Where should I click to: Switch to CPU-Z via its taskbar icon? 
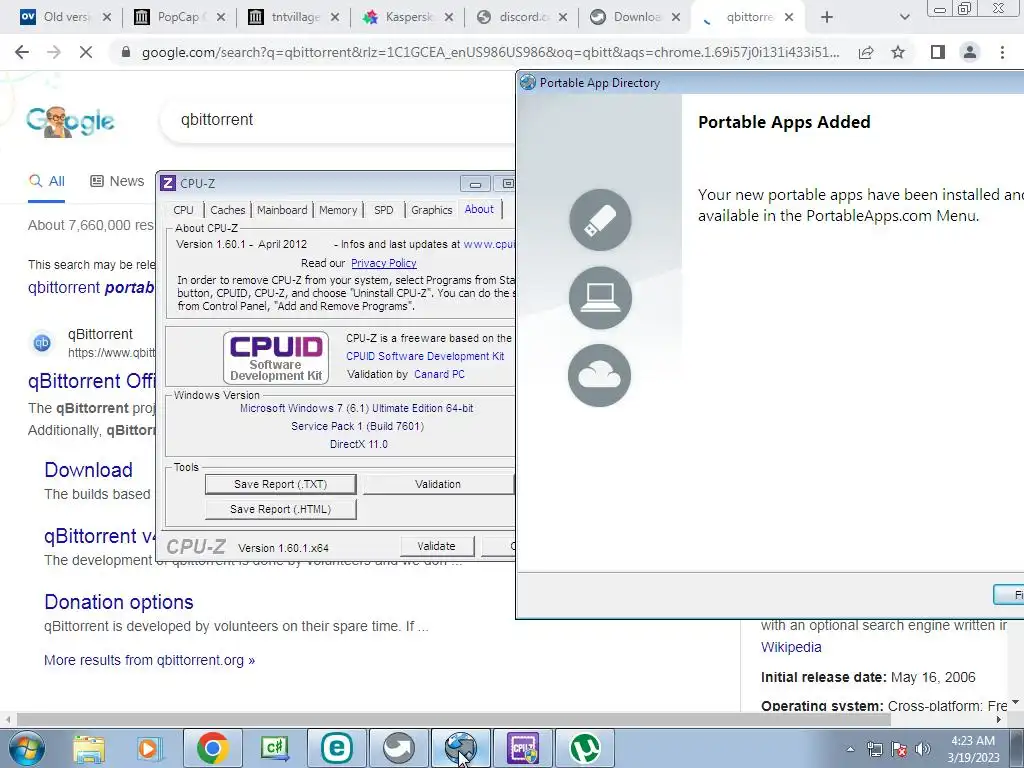(522, 748)
